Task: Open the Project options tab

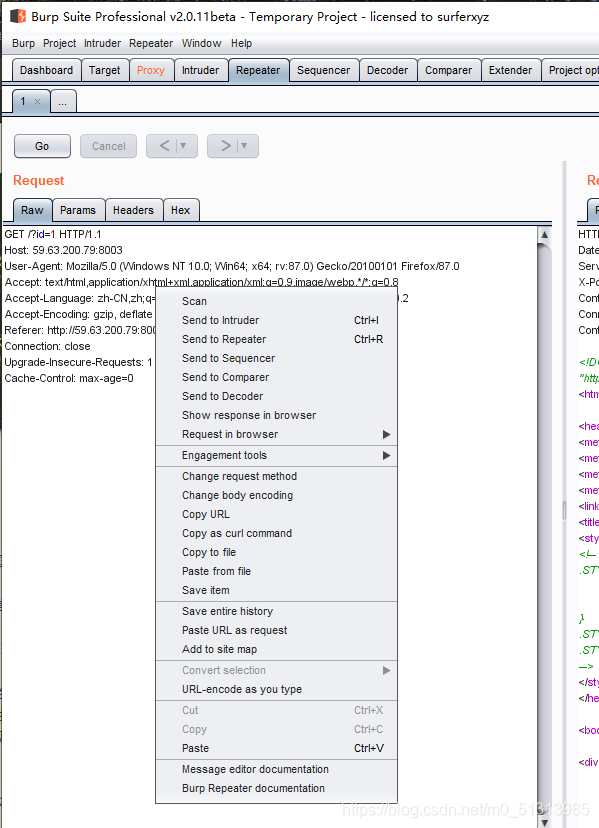Action: point(571,70)
